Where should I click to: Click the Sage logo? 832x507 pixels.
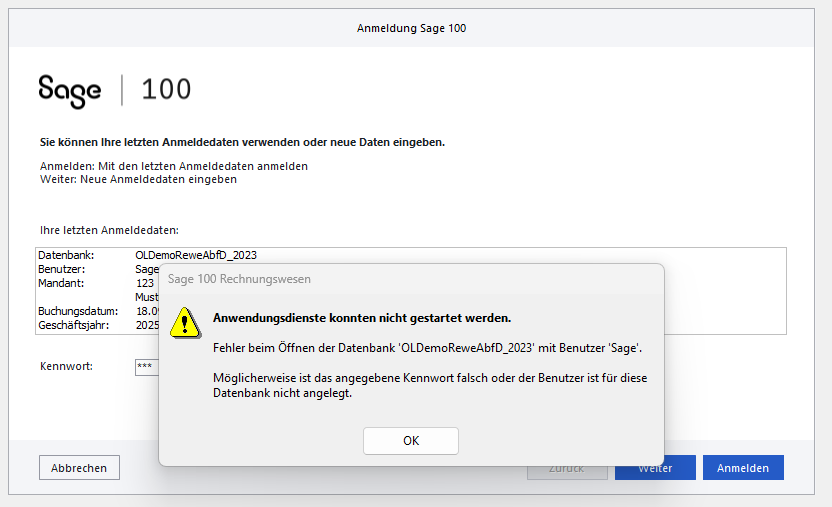pyautogui.click(x=70, y=90)
